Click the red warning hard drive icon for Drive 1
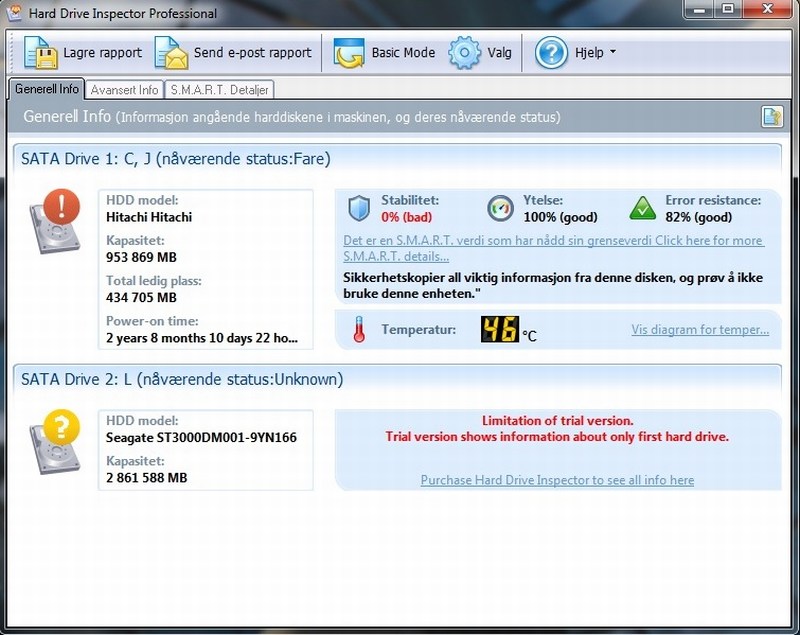 point(55,221)
